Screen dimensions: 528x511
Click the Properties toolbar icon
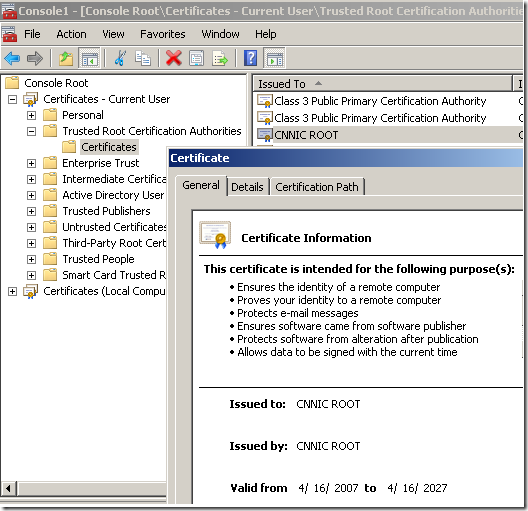(x=196, y=59)
